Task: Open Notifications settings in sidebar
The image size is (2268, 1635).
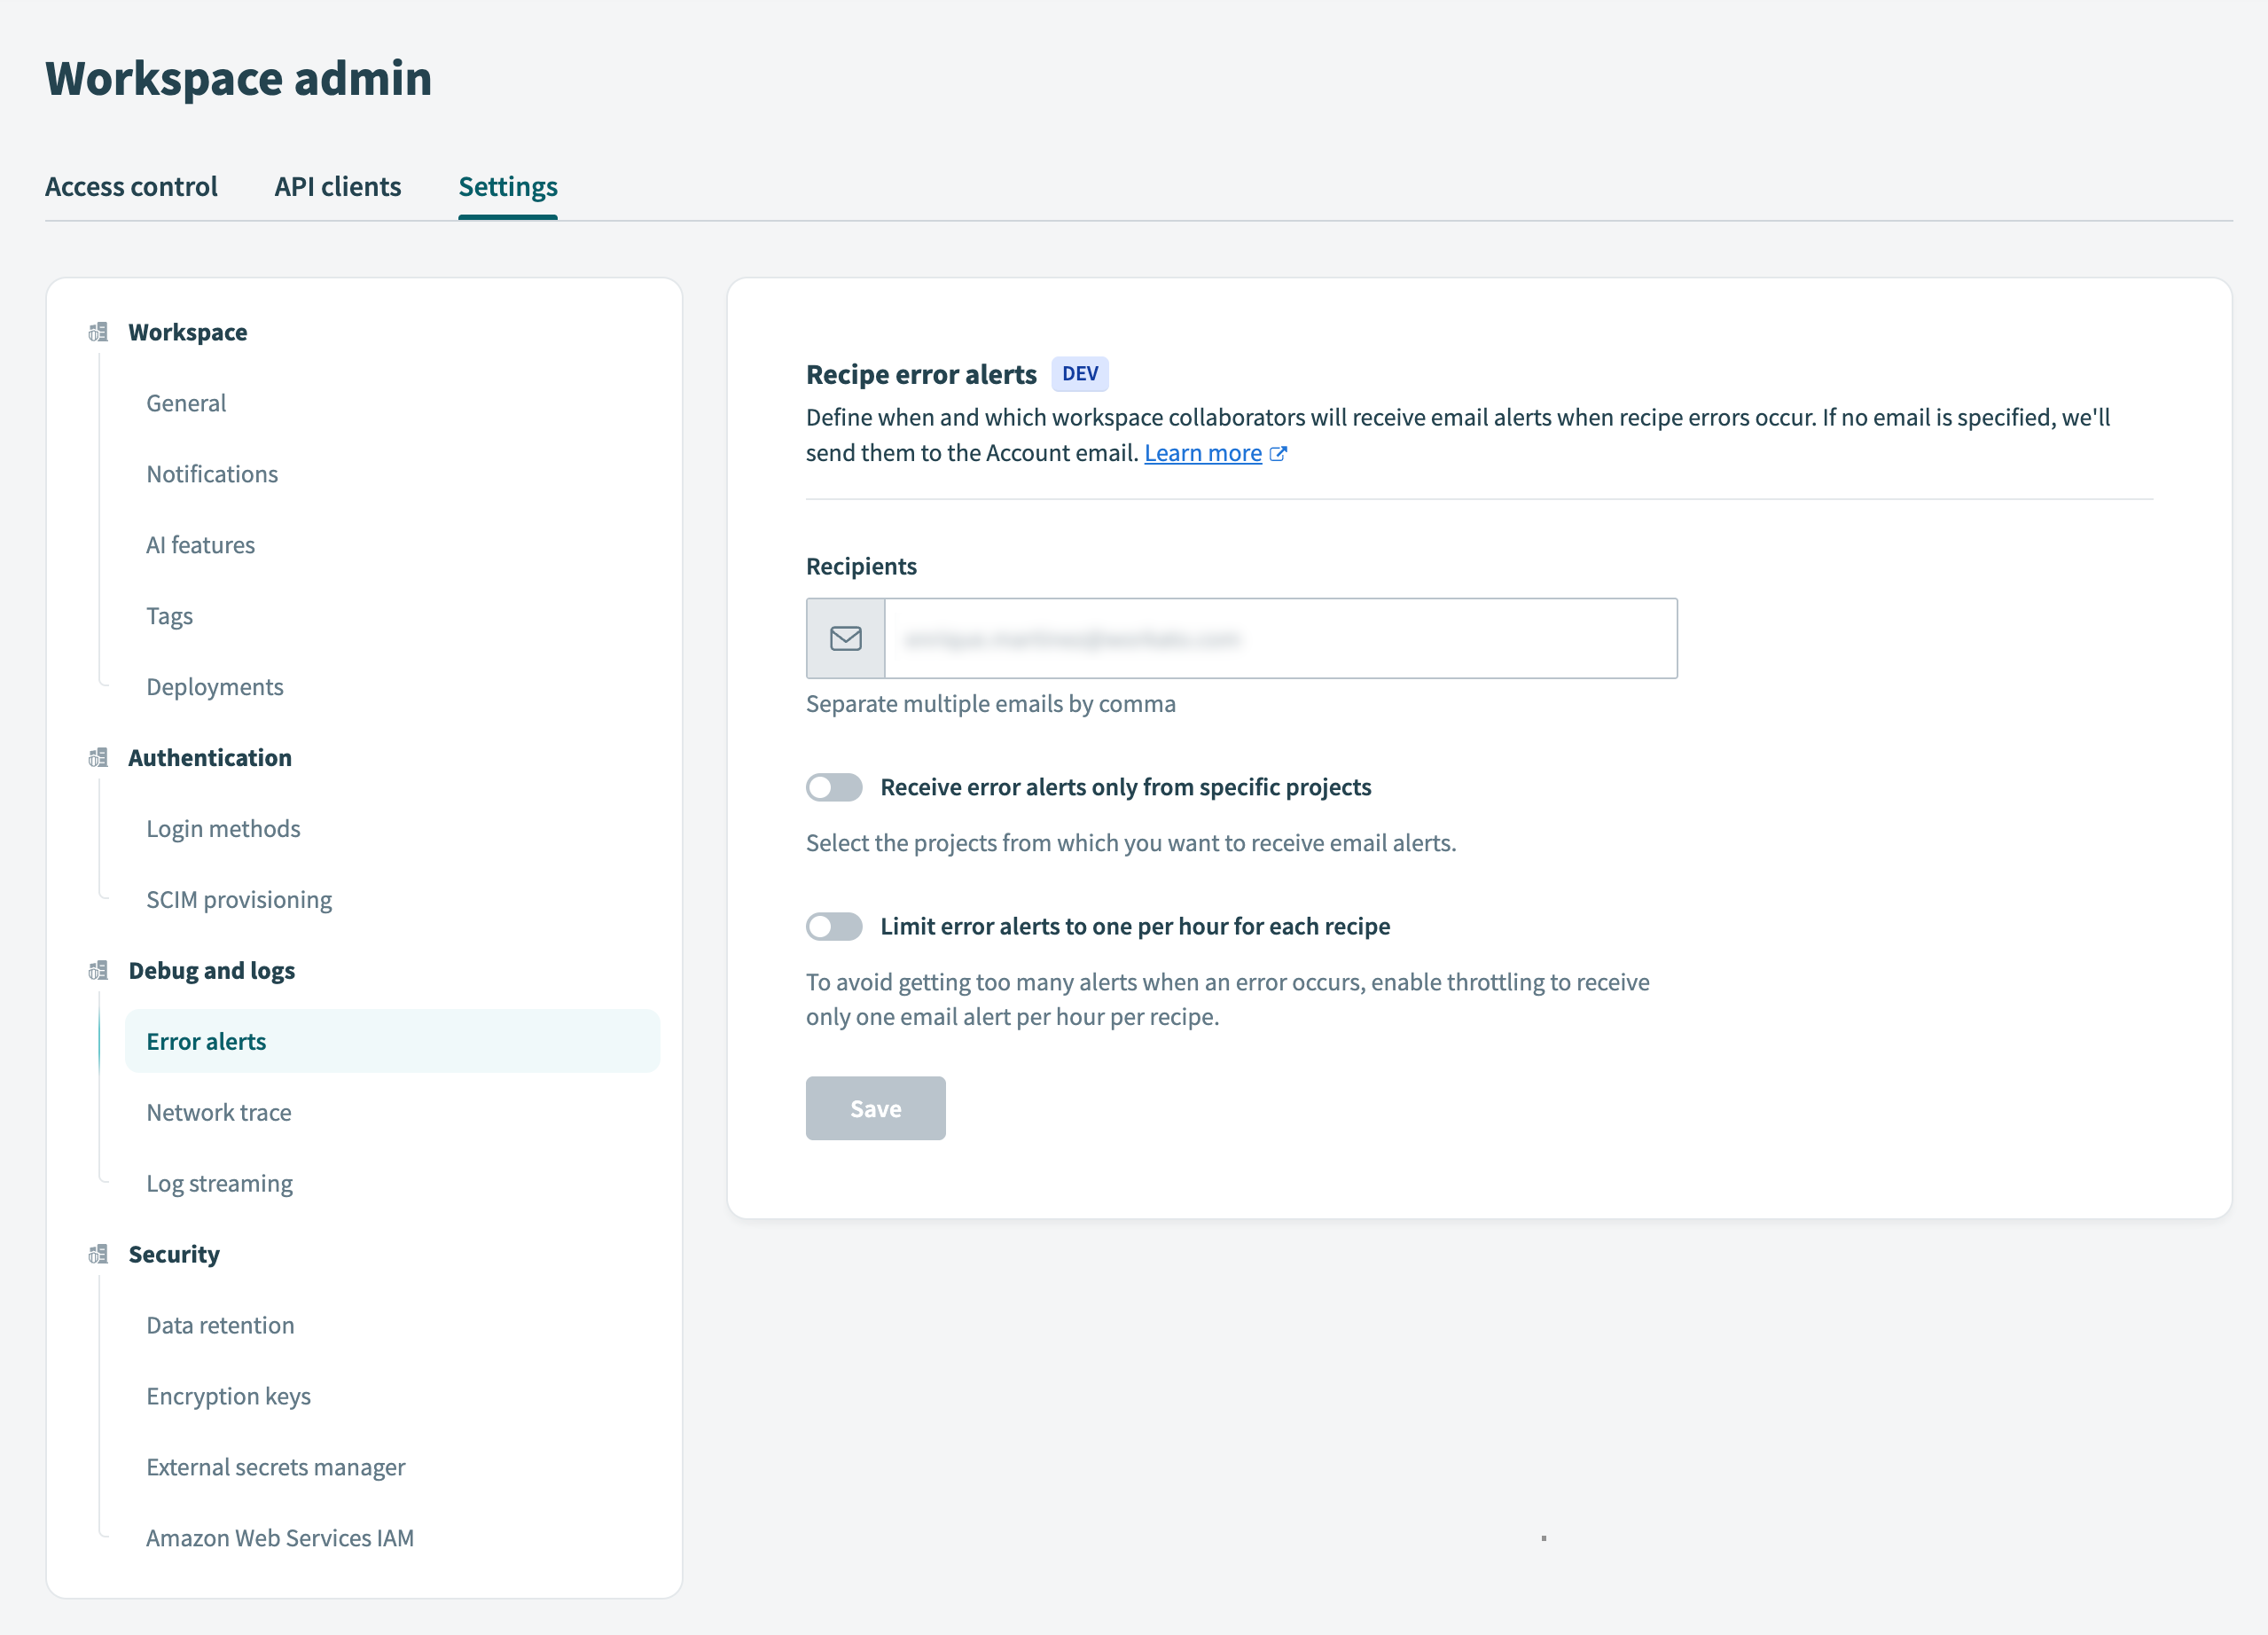Action: coord(212,474)
